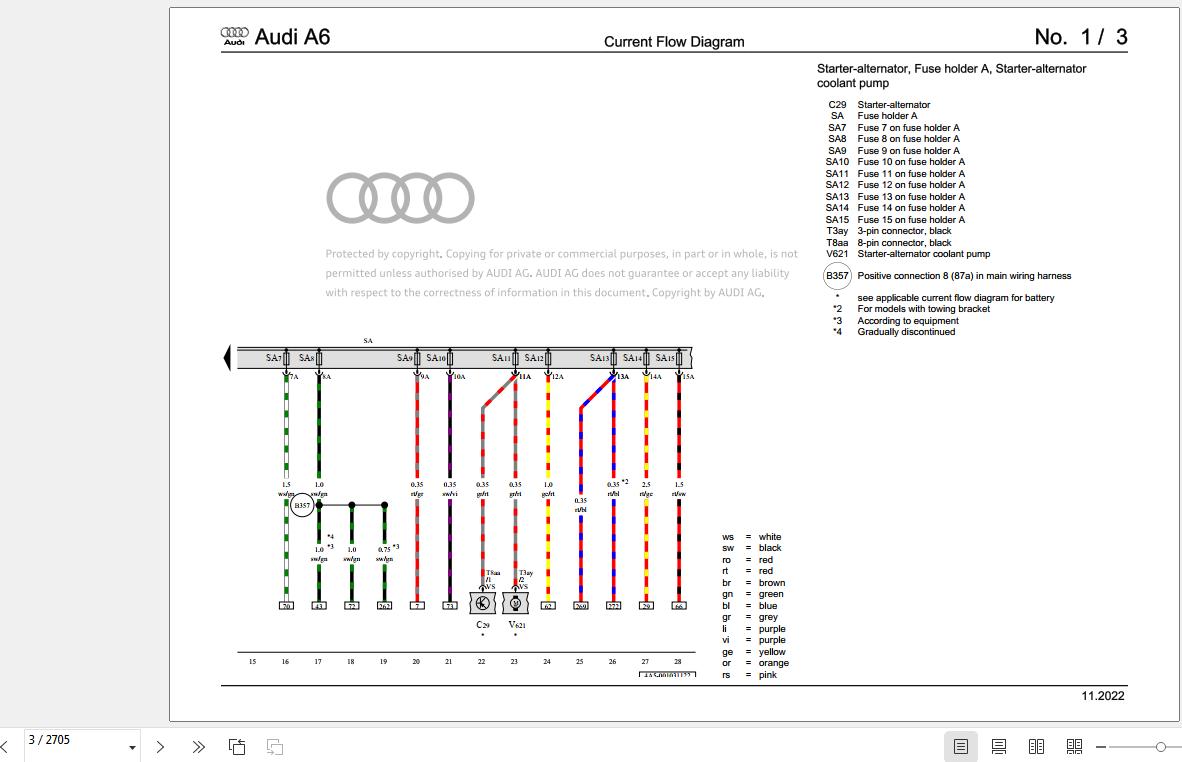This screenshot has height=762, width=1182.
Task: Switch to continuous scrolling page view
Action: pos(999,746)
